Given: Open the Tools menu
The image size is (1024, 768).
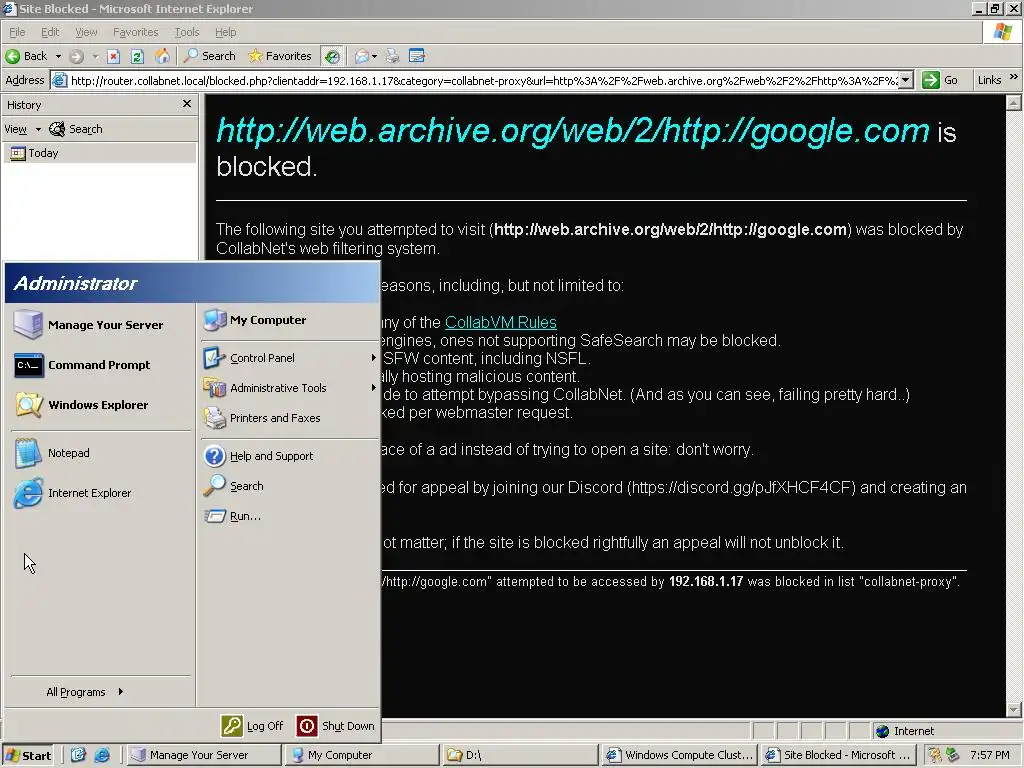Looking at the screenshot, I should (187, 32).
